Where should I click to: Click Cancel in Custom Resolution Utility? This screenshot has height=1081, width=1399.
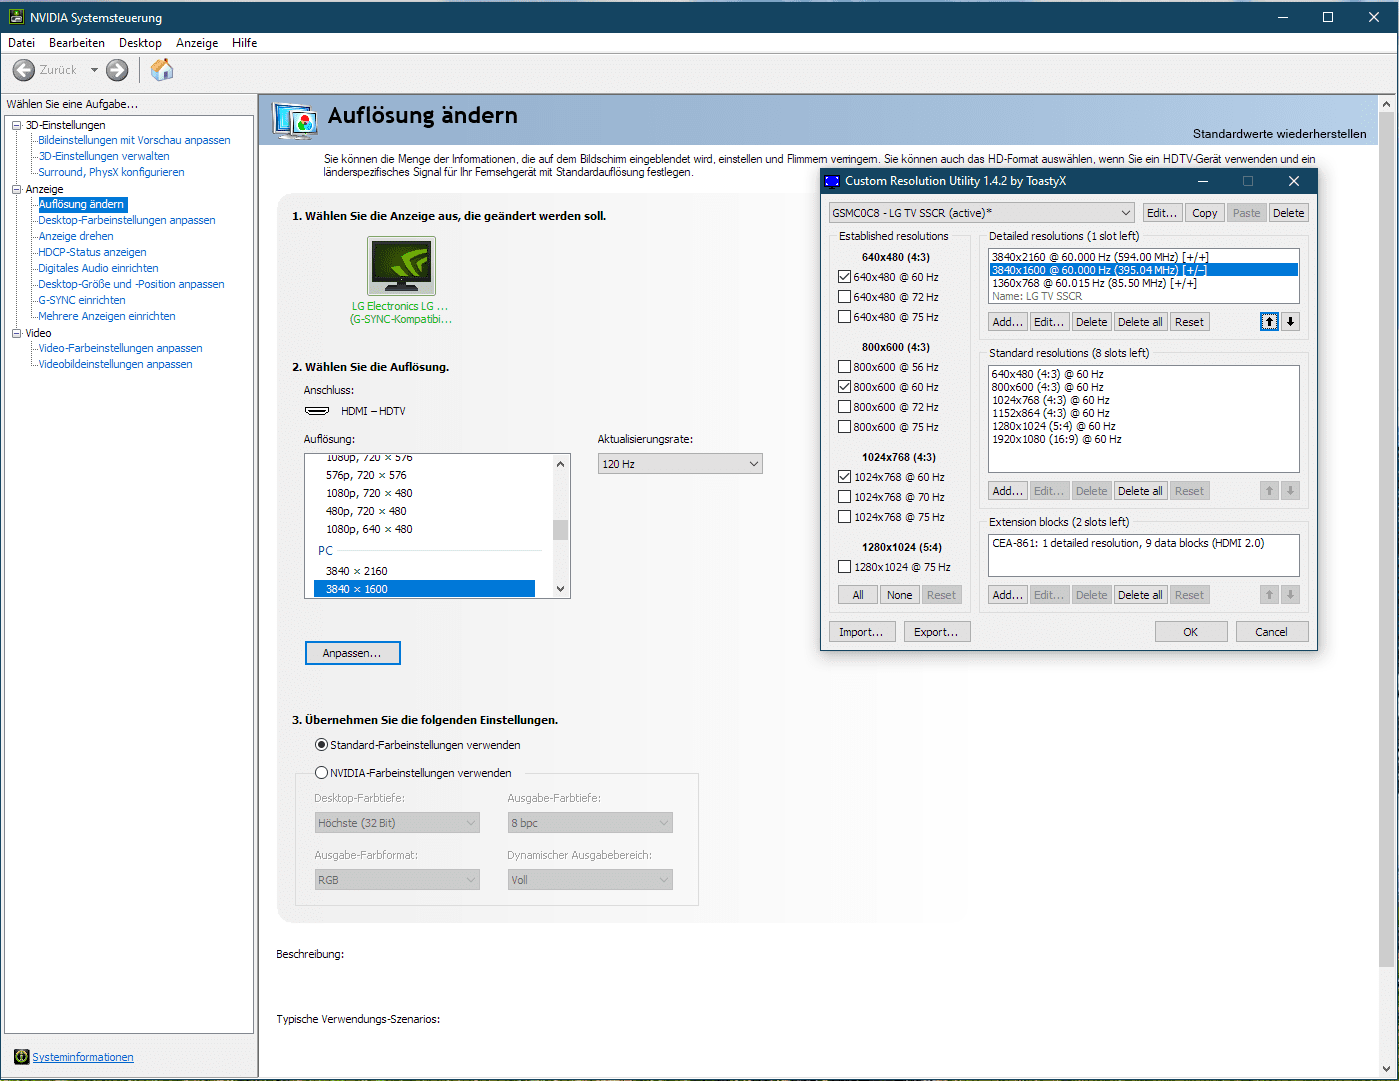tap(1271, 632)
